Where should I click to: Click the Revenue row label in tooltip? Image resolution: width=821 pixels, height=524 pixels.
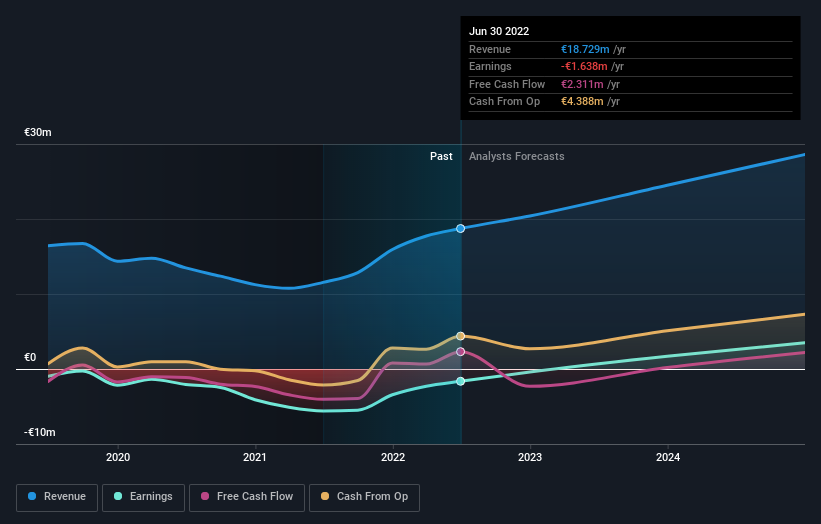tap(490, 49)
